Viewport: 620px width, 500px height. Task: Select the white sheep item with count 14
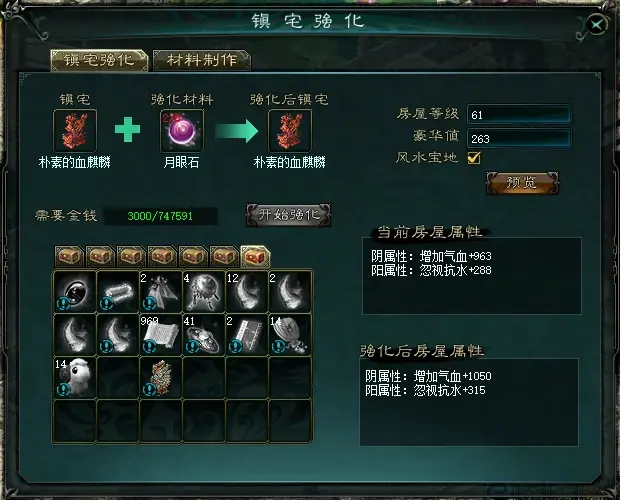click(x=75, y=377)
